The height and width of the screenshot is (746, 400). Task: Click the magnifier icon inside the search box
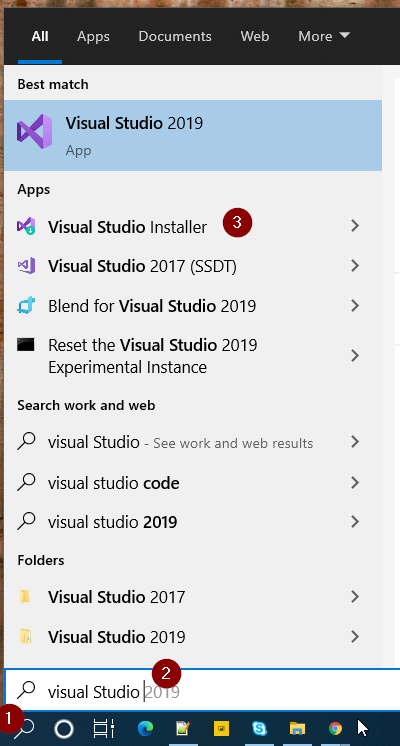26,691
